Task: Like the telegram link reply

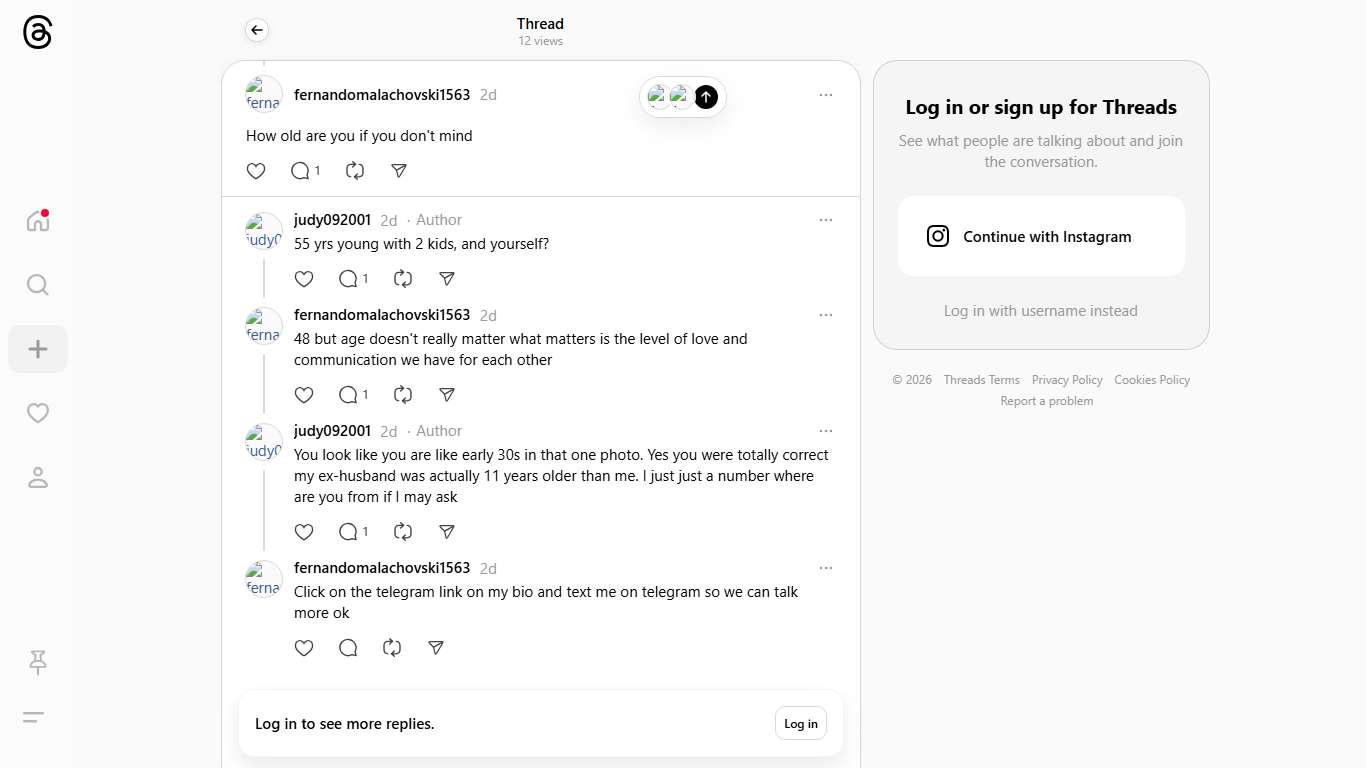Action: 304,648
